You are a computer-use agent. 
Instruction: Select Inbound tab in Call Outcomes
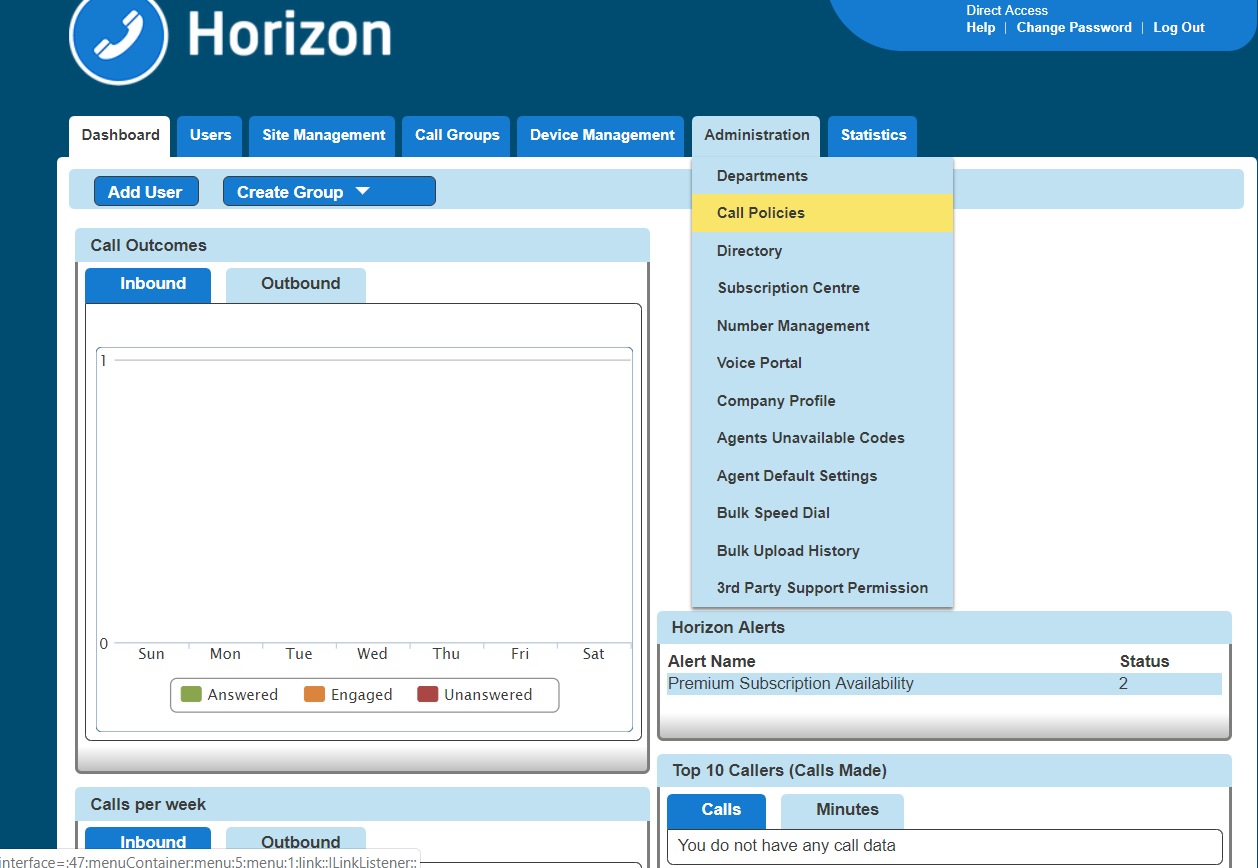click(x=148, y=285)
